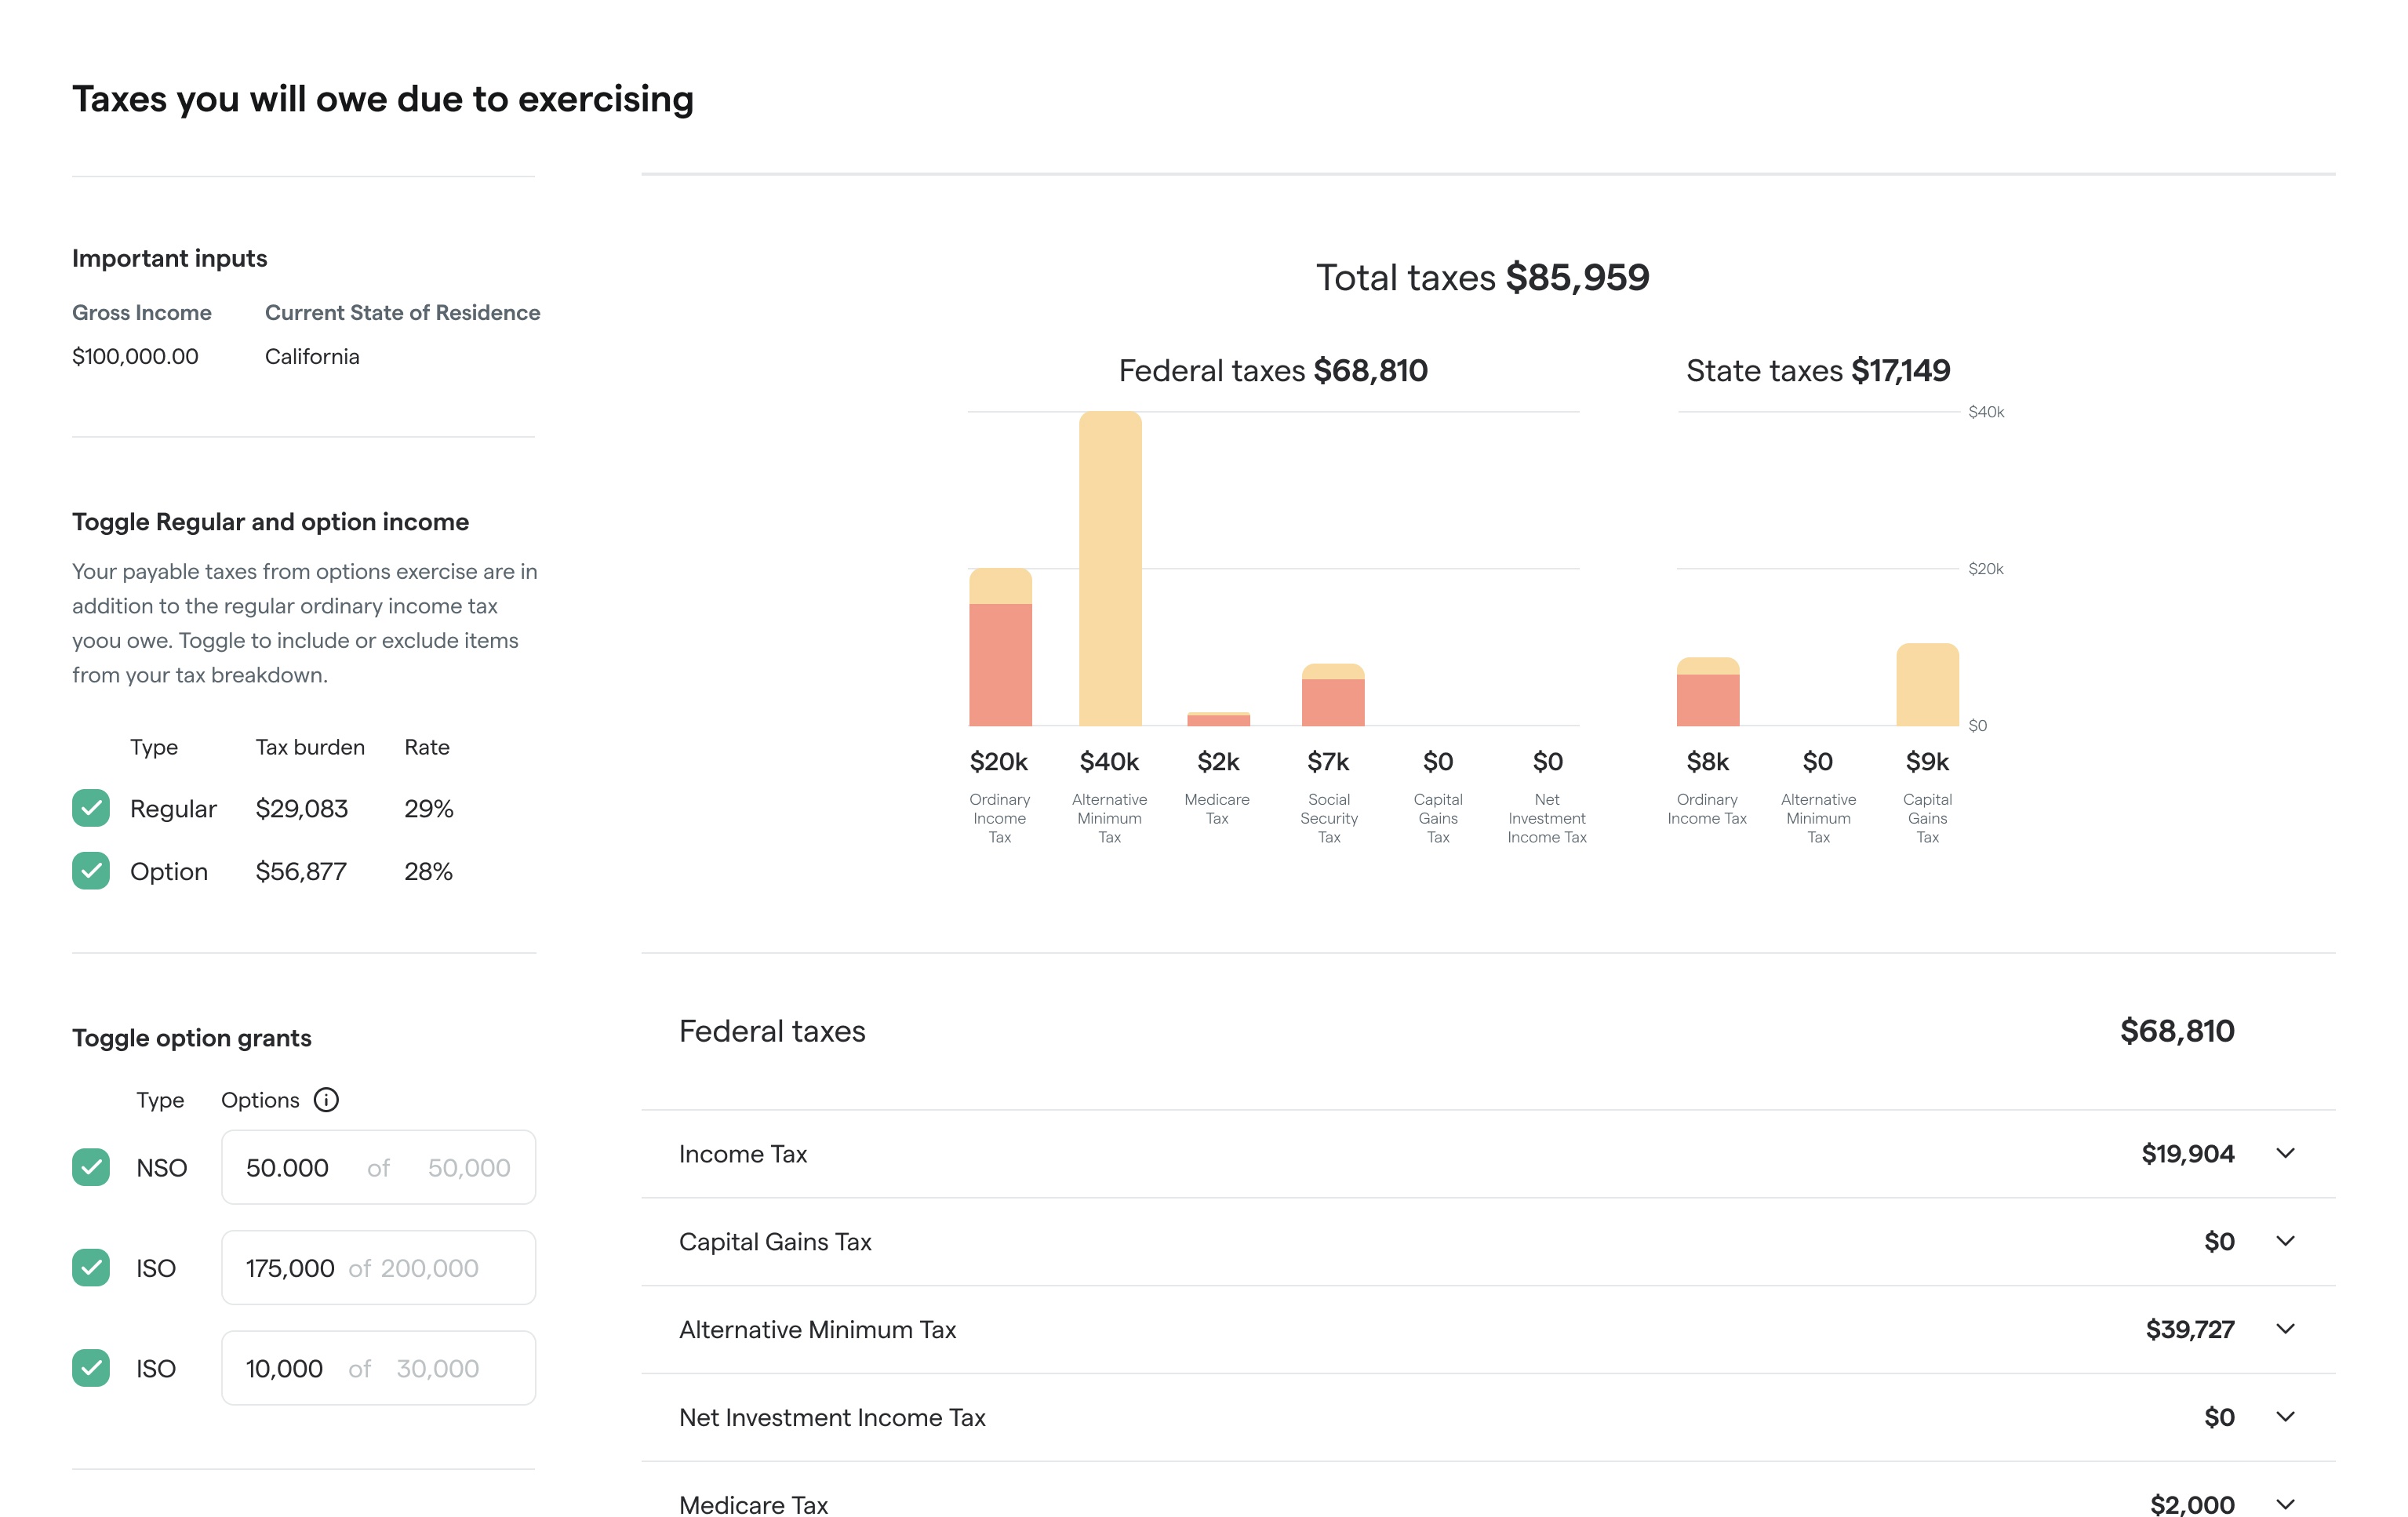Click the Options info icon
2408x1517 pixels.
(x=326, y=1100)
